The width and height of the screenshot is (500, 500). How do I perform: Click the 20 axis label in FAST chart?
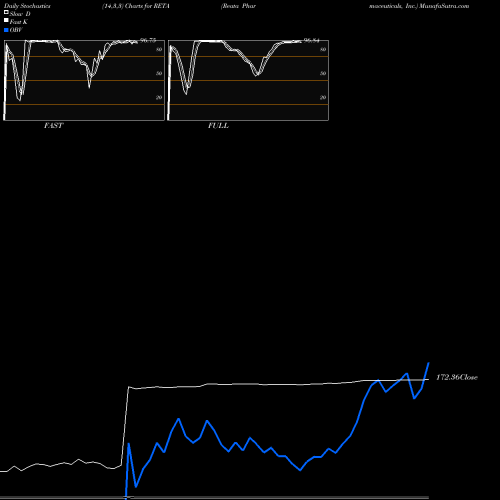[x=159, y=97]
